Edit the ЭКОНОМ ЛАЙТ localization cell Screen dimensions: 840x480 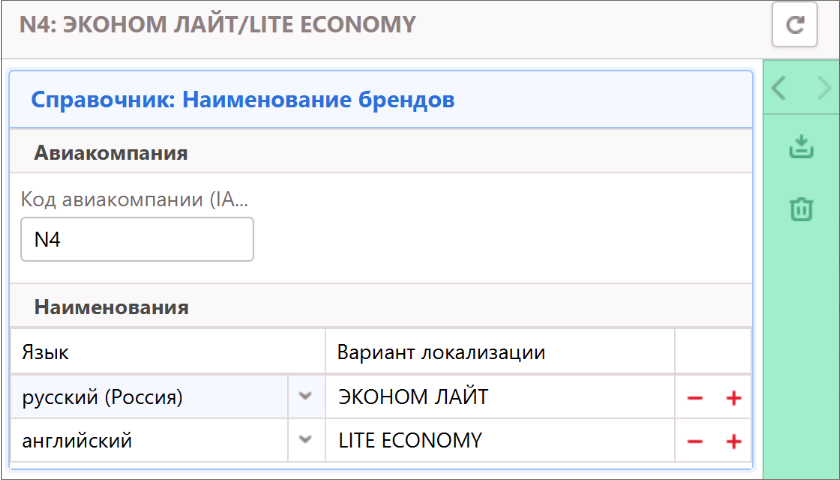[x=500, y=397]
